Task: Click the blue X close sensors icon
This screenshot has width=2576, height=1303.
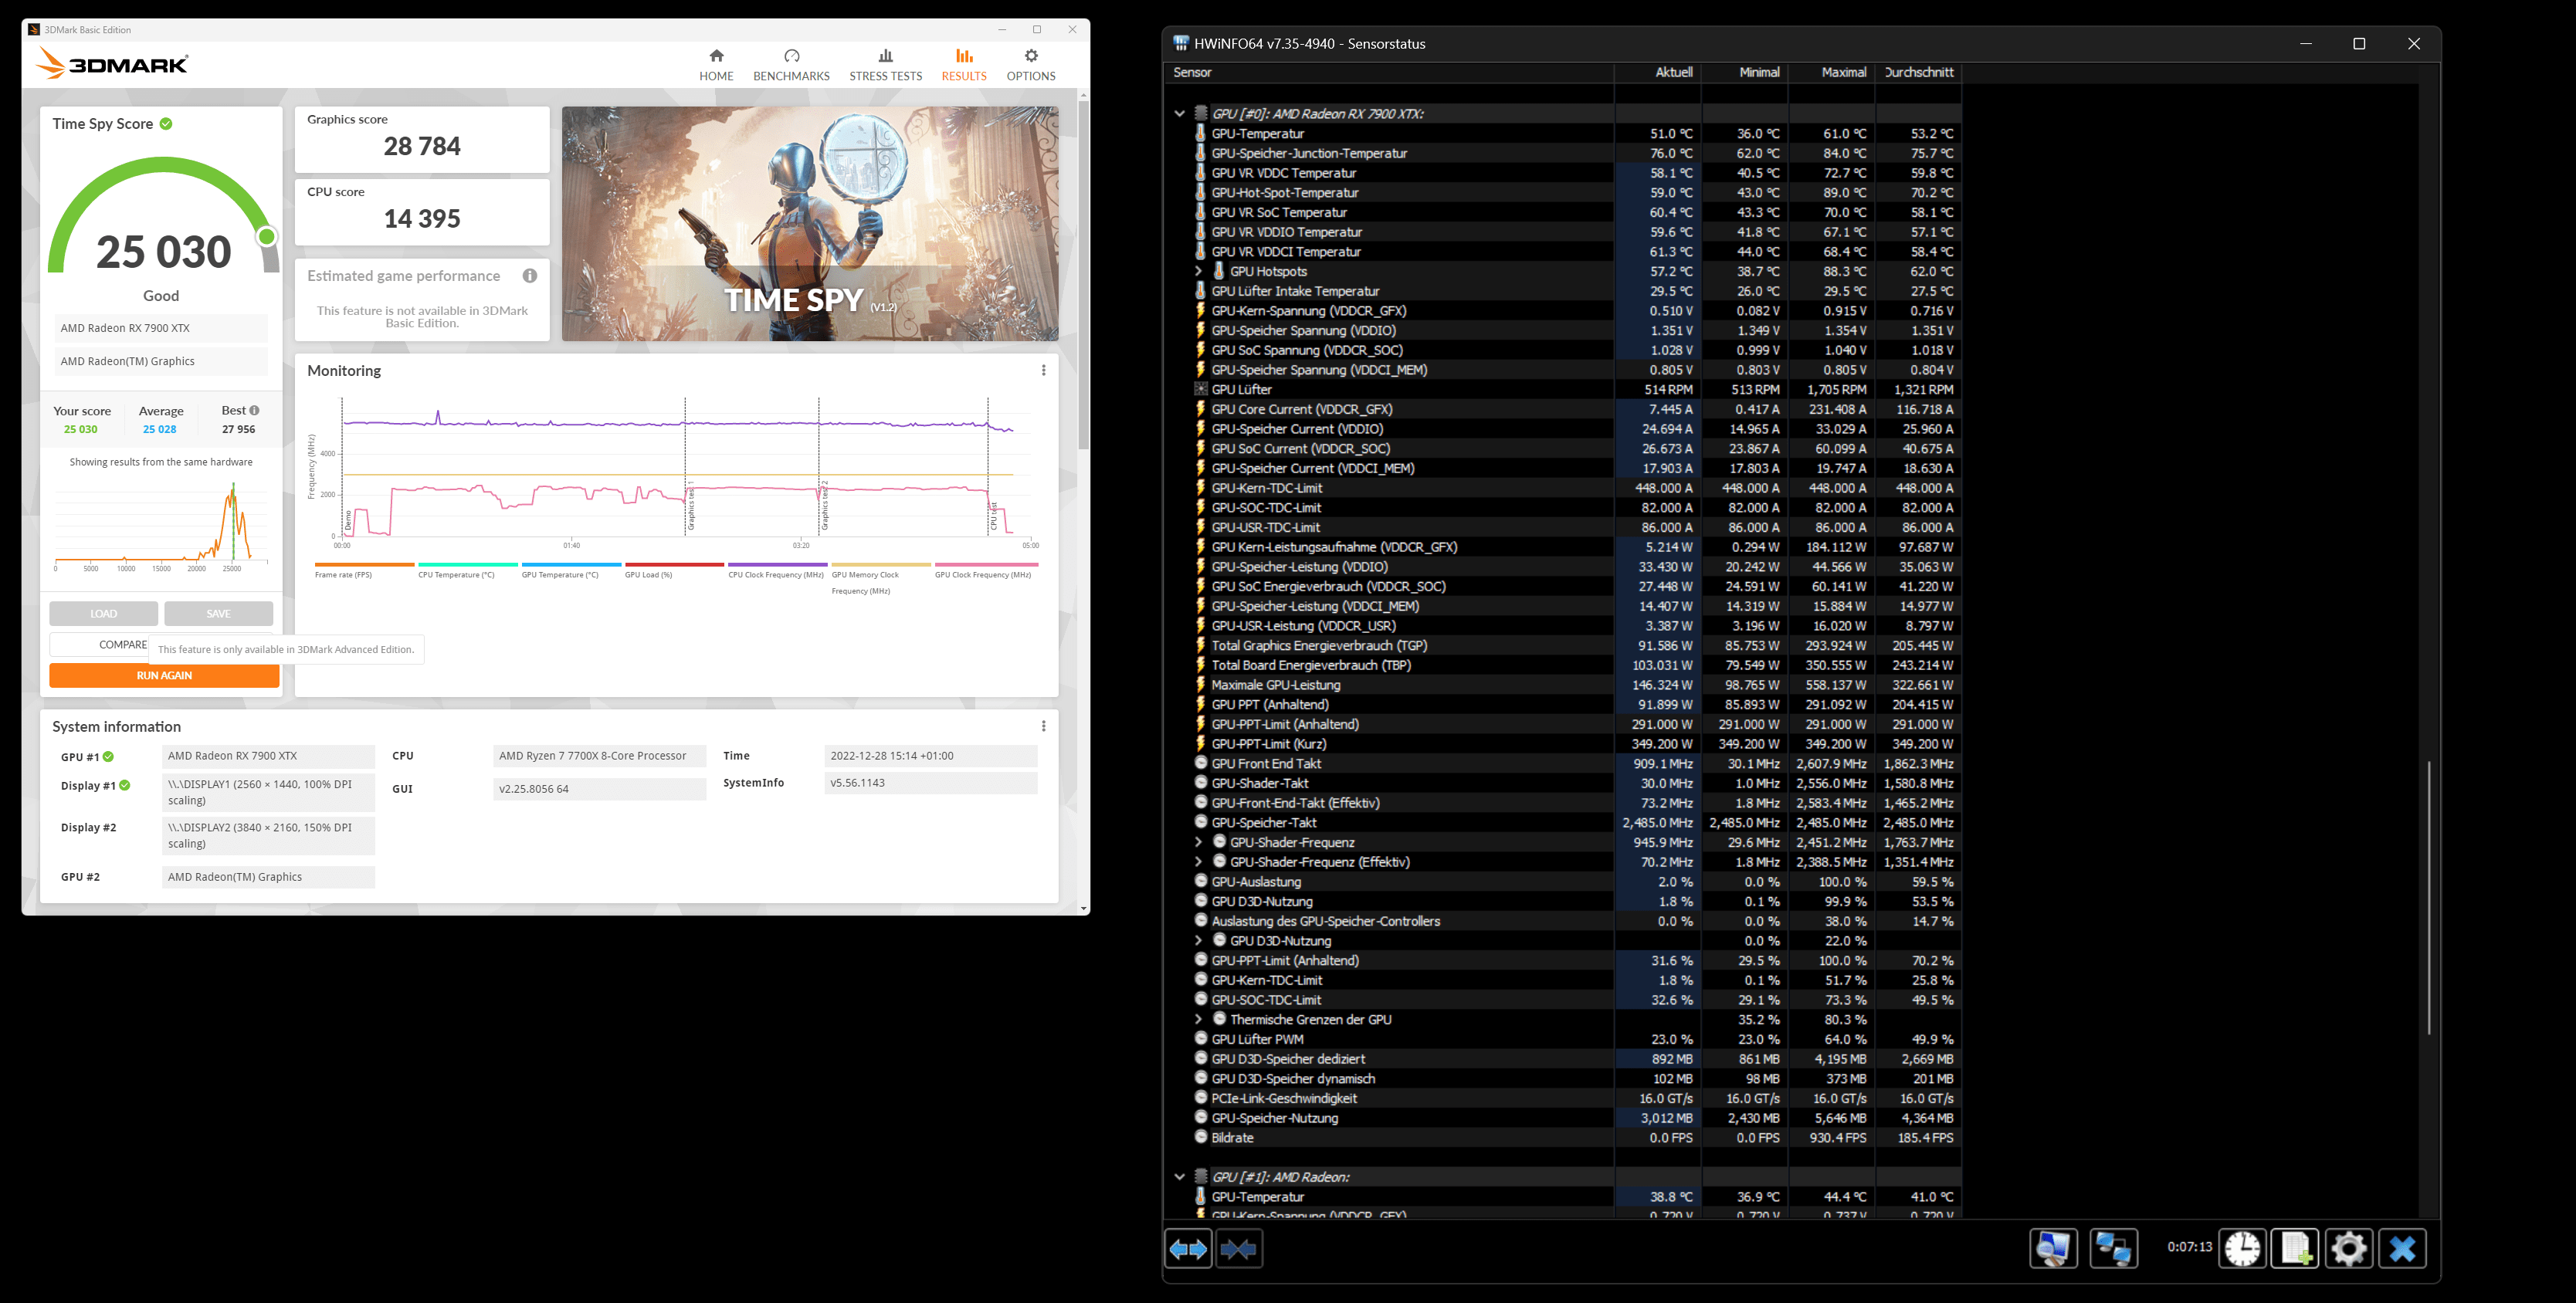Action: point(2402,1249)
